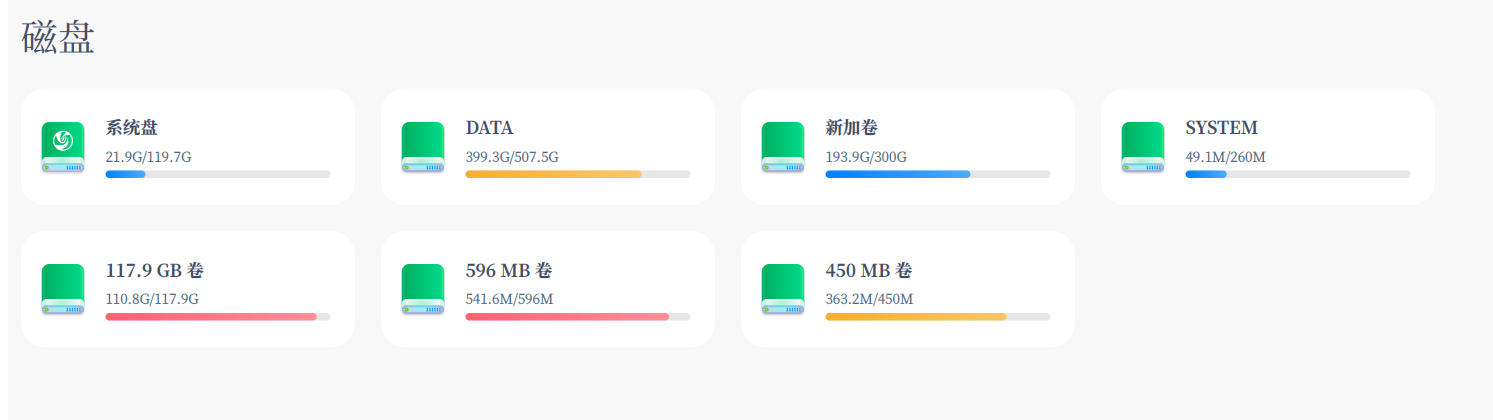Open the DATA disk label
The width and height of the screenshot is (1493, 420).
tap(489, 128)
